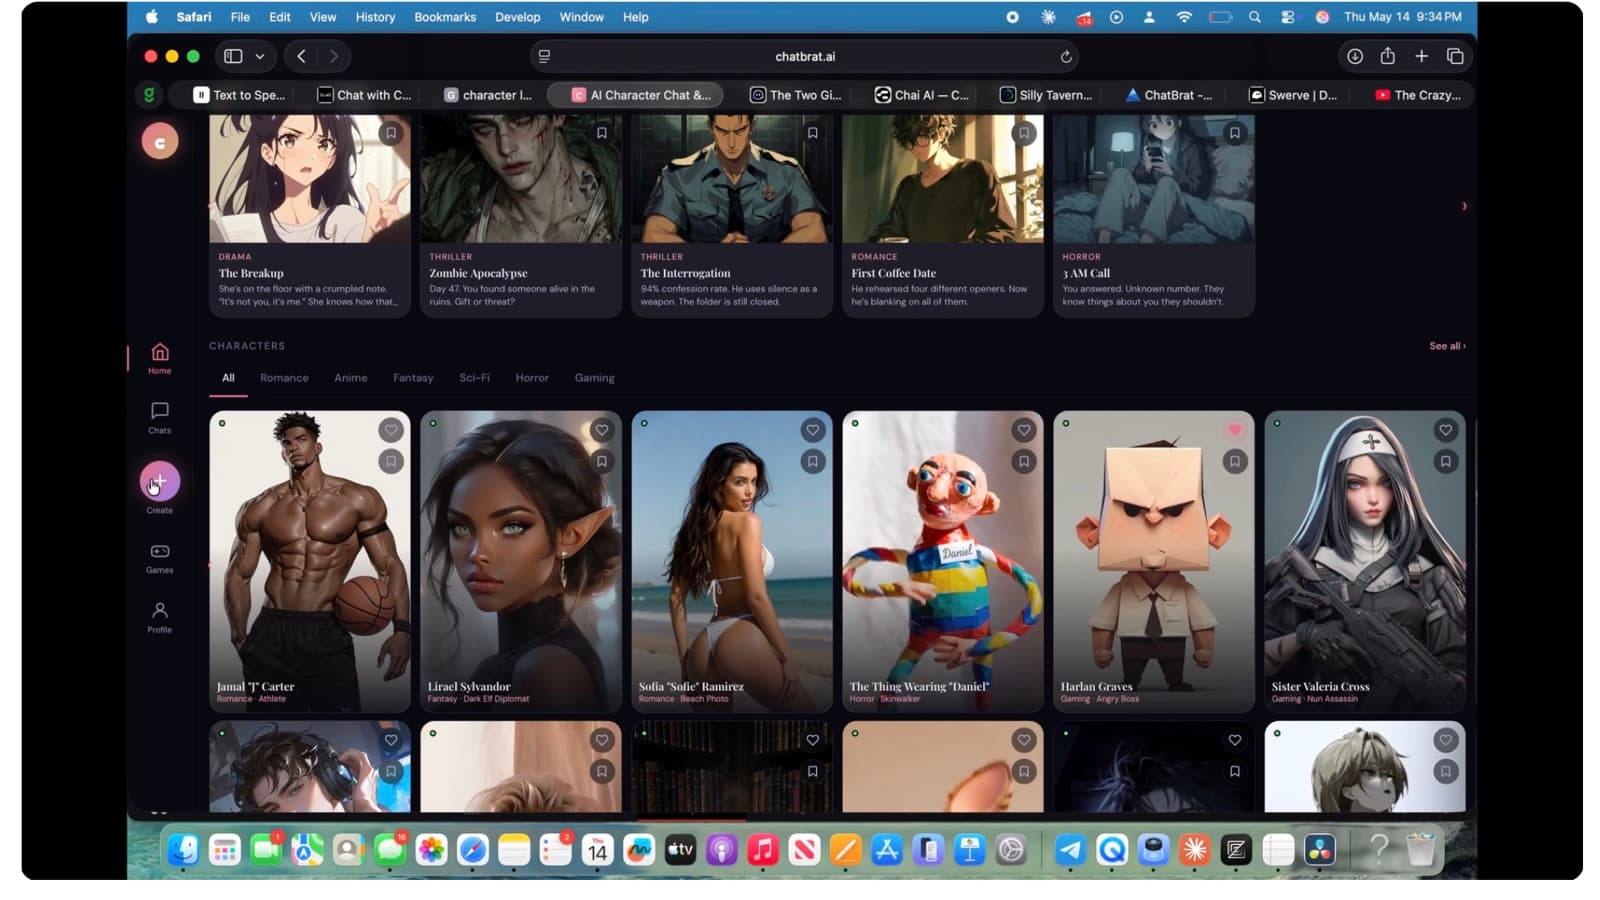Bookmark the 3 AM Call scenario card
Image resolution: width=1600 pixels, height=900 pixels.
pos(1235,133)
